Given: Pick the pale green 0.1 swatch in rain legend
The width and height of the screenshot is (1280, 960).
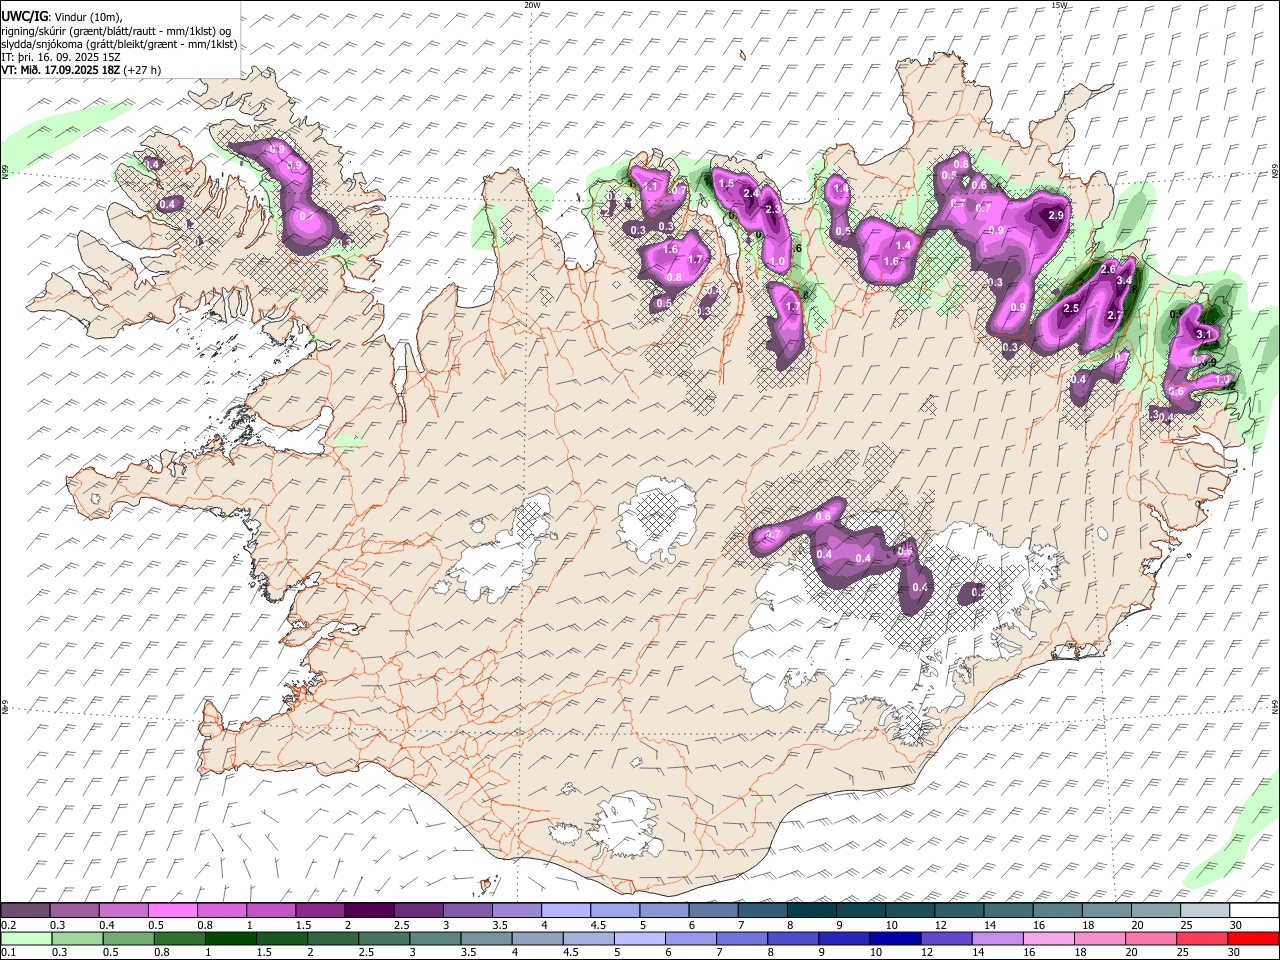Looking at the screenshot, I should (26, 938).
